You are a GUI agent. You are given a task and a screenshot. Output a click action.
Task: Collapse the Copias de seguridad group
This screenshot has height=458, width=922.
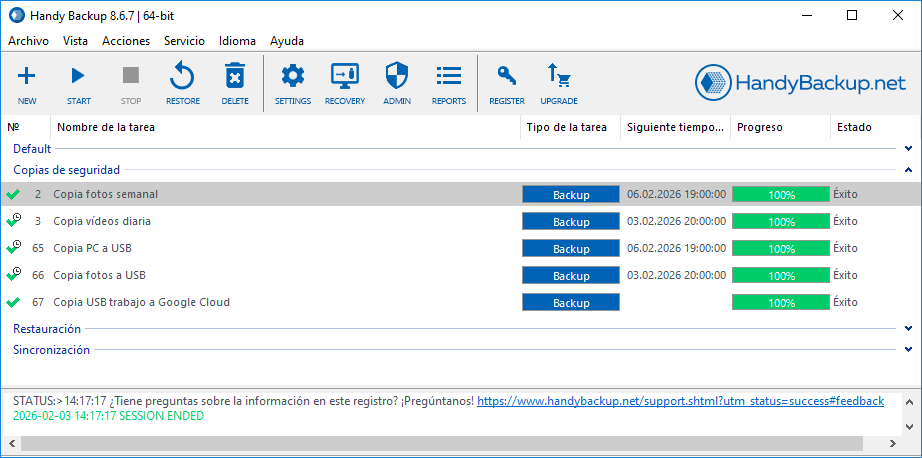908,171
